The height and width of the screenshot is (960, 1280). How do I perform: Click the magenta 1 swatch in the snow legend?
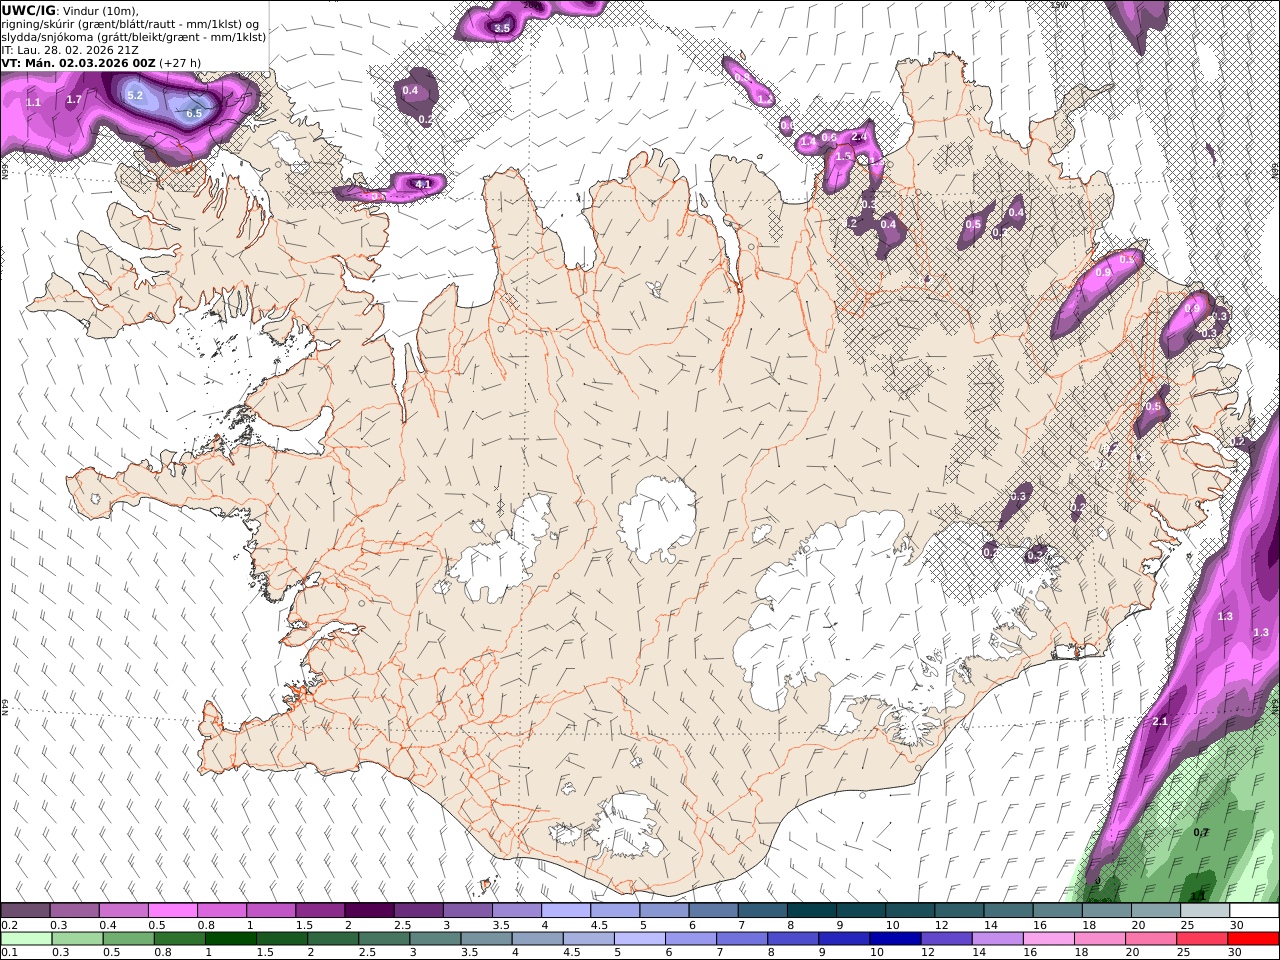point(271,911)
